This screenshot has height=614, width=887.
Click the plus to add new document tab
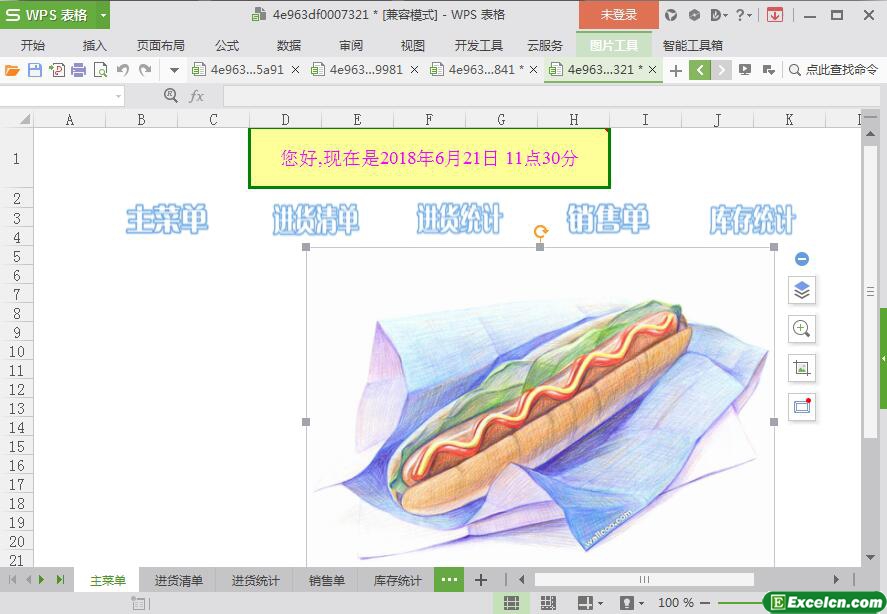pos(675,71)
